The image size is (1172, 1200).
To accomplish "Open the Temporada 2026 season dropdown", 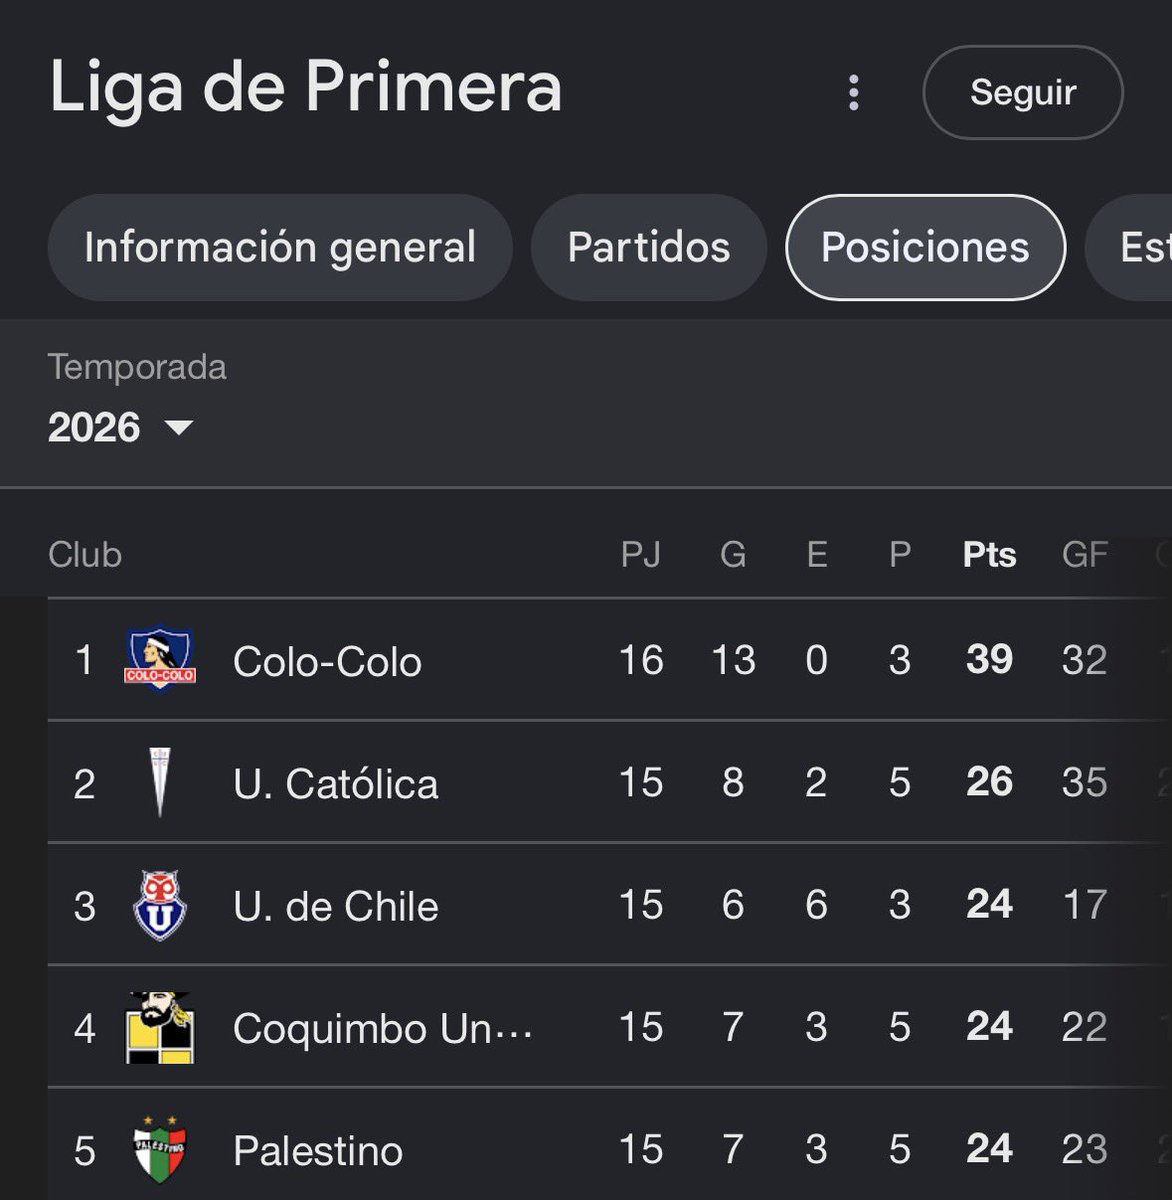I will coord(121,427).
